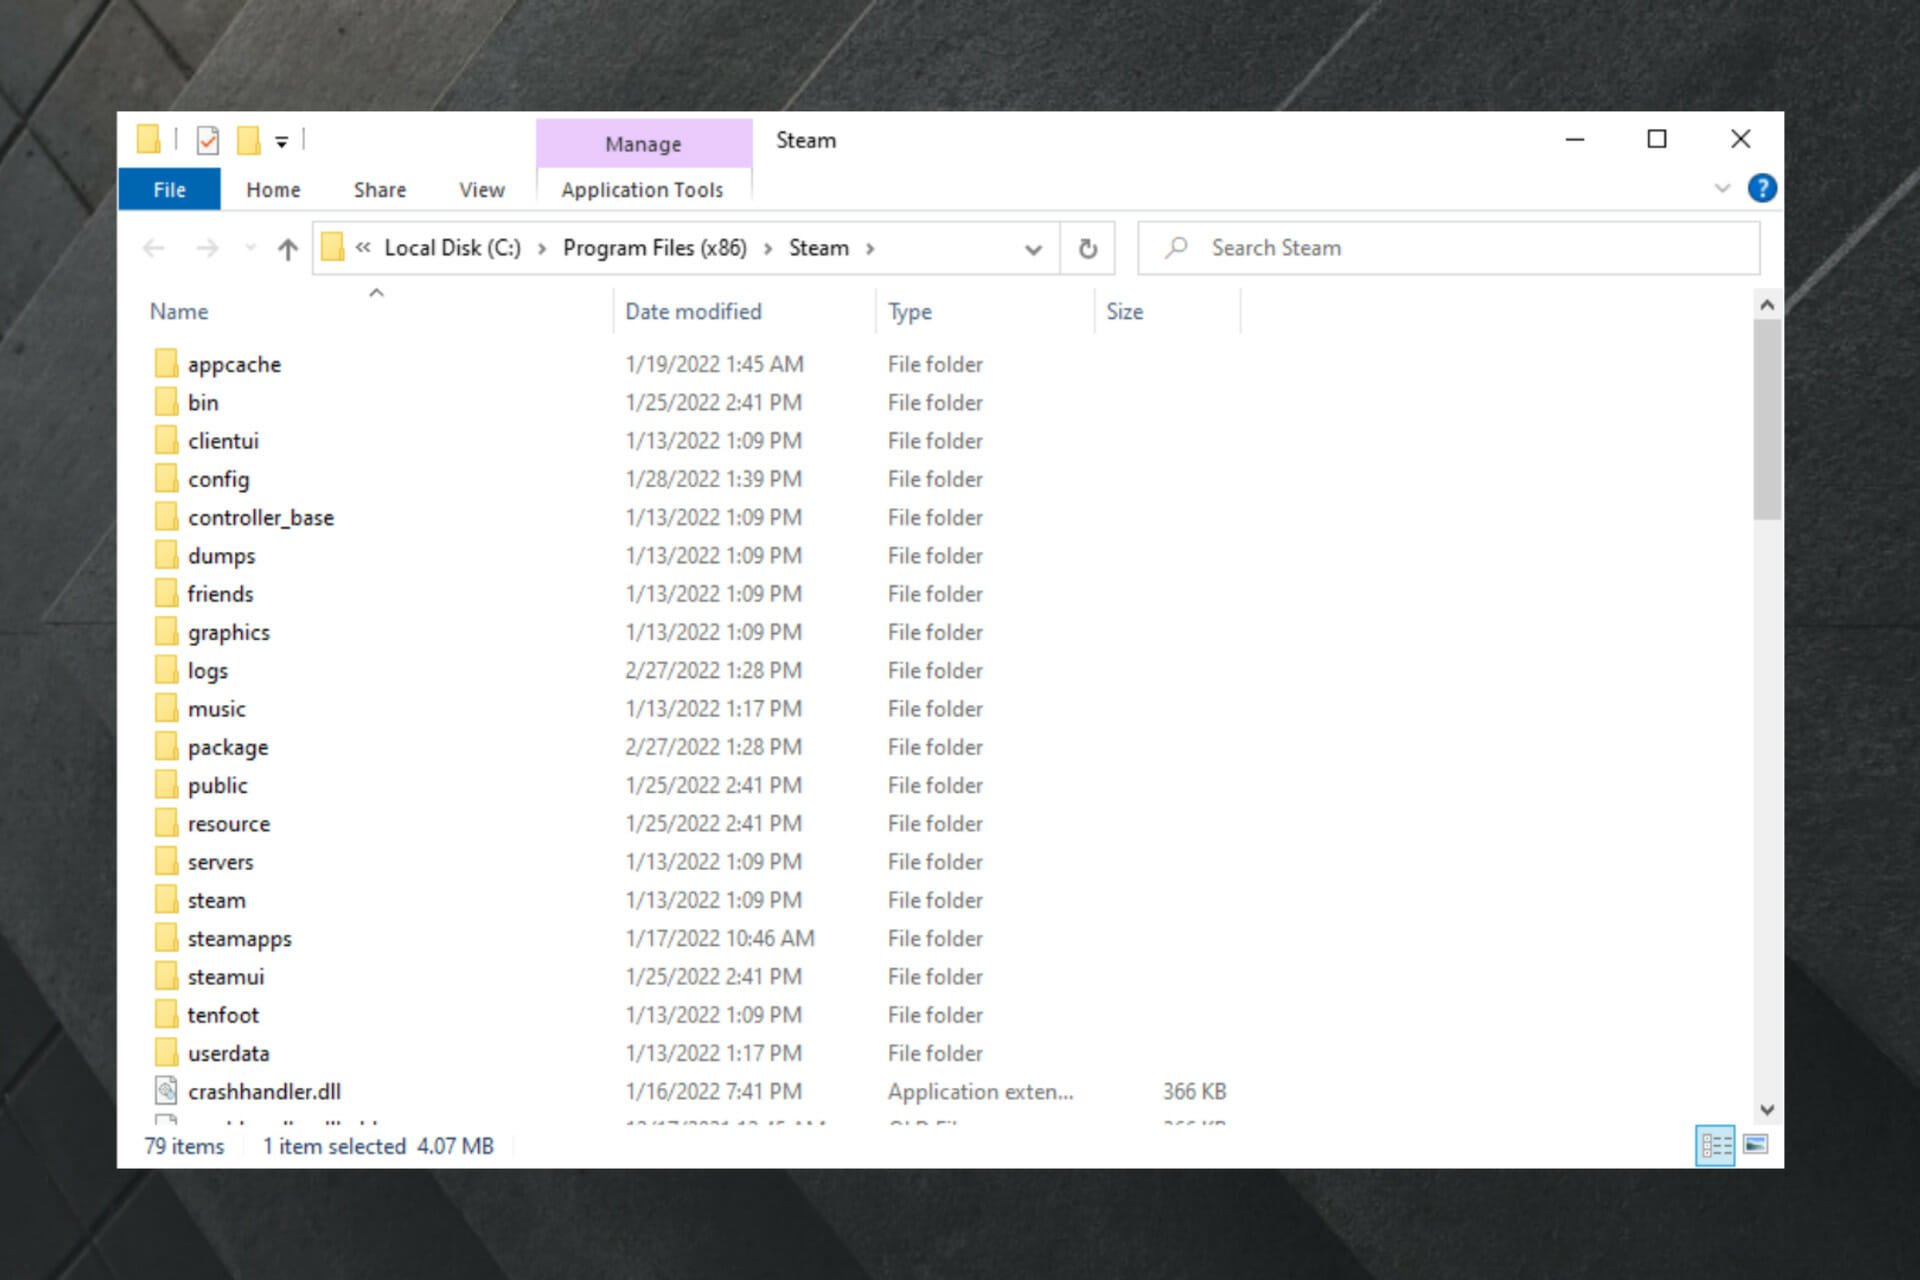Click the steamapps folder

(239, 937)
